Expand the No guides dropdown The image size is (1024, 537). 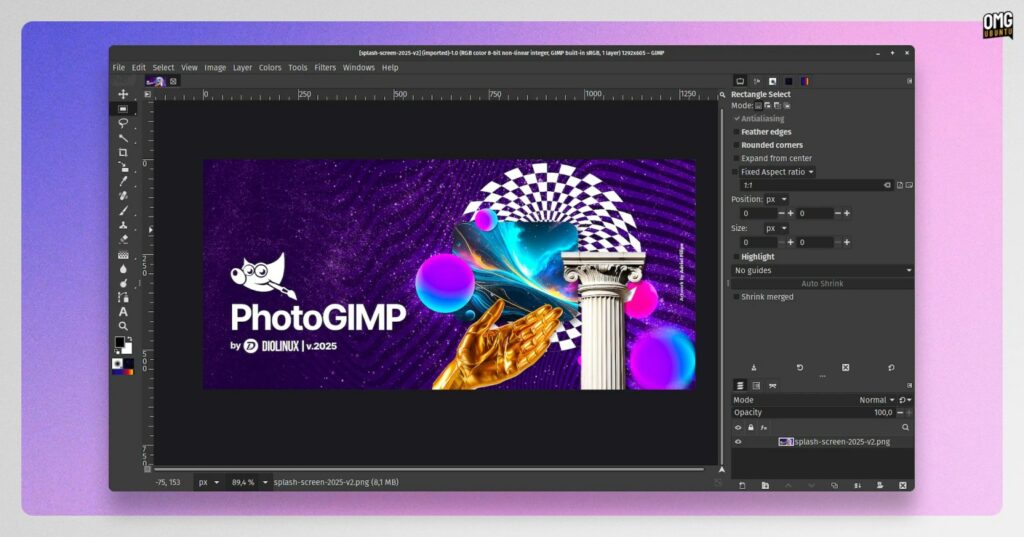tap(822, 270)
